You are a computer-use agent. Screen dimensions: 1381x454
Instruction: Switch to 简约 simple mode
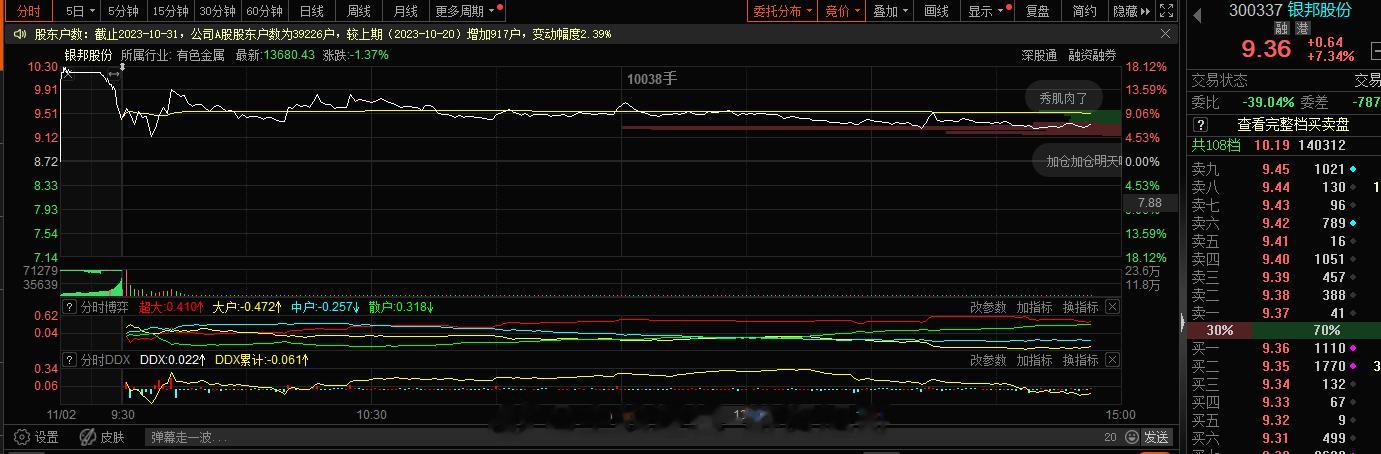coord(1084,11)
